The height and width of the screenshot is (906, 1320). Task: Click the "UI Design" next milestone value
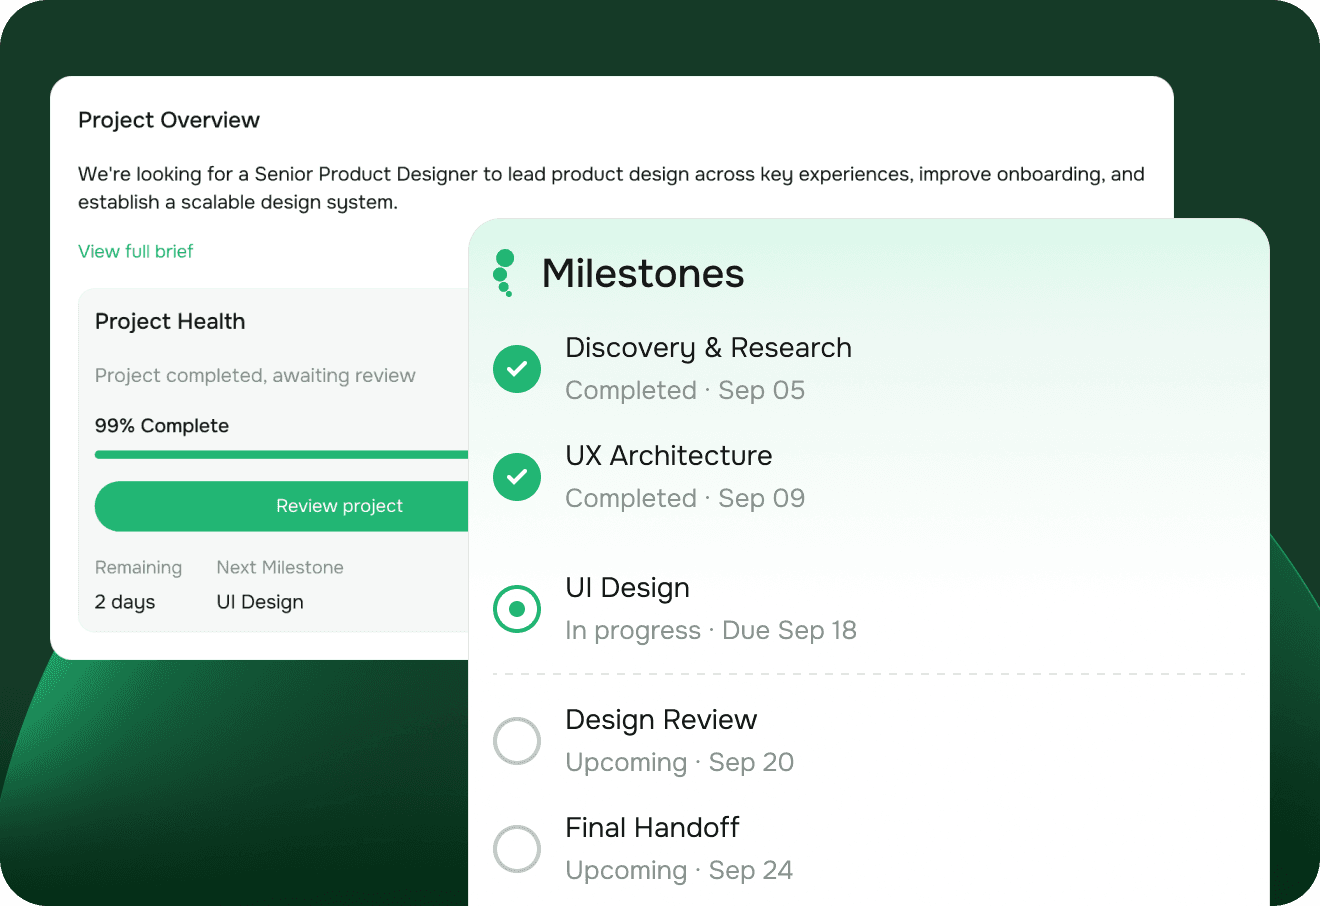[260, 602]
